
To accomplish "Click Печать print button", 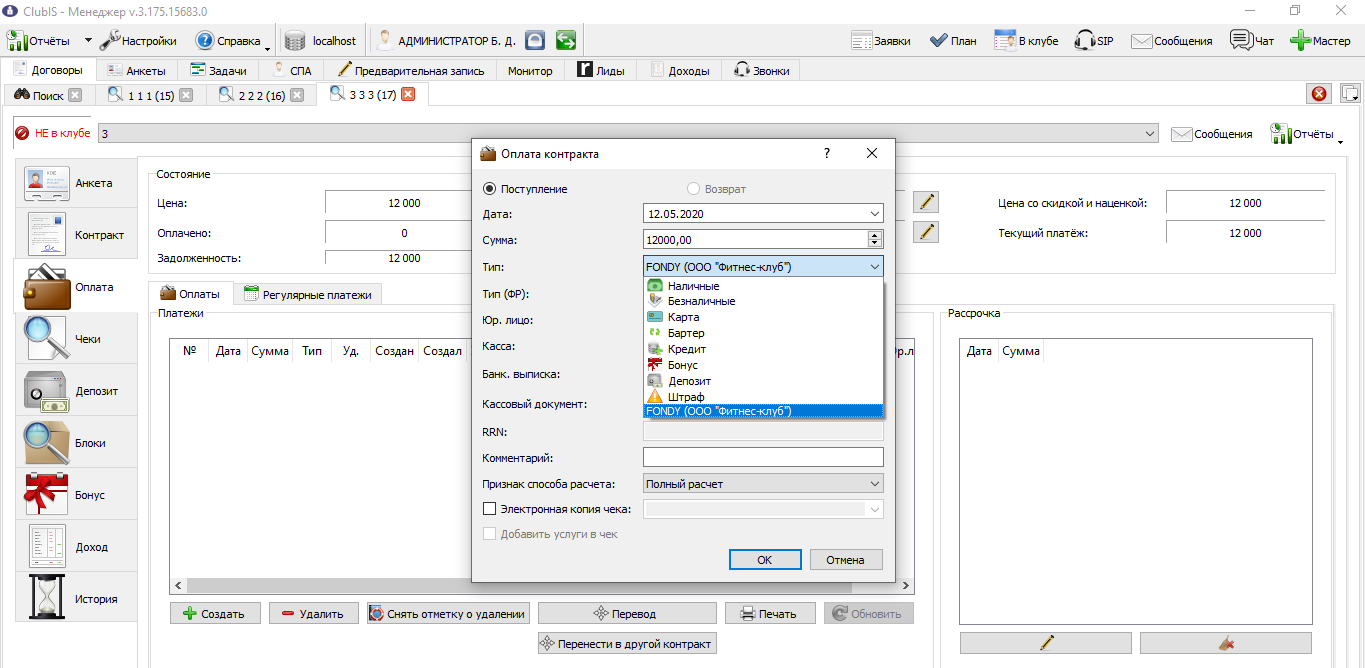I will 770,614.
